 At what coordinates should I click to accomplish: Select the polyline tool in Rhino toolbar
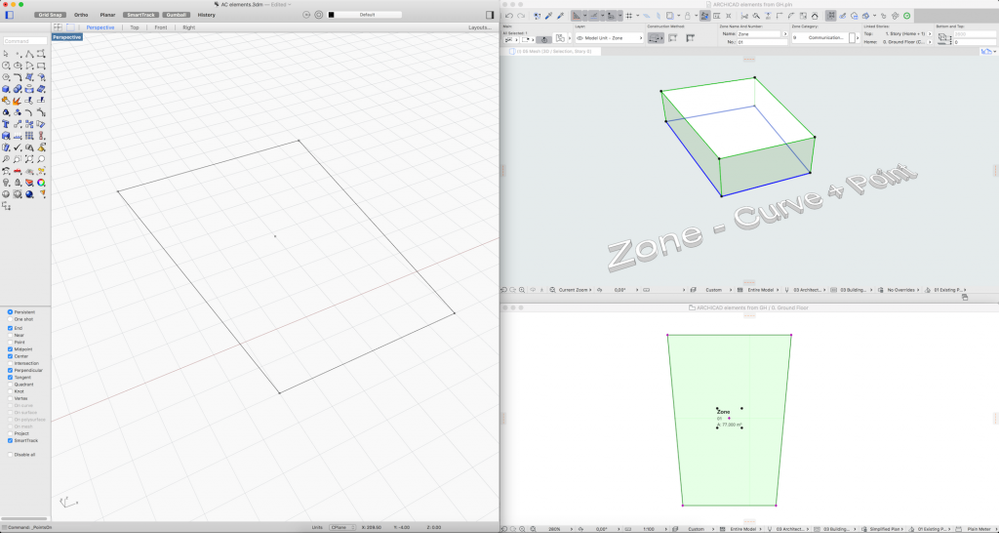(29, 53)
